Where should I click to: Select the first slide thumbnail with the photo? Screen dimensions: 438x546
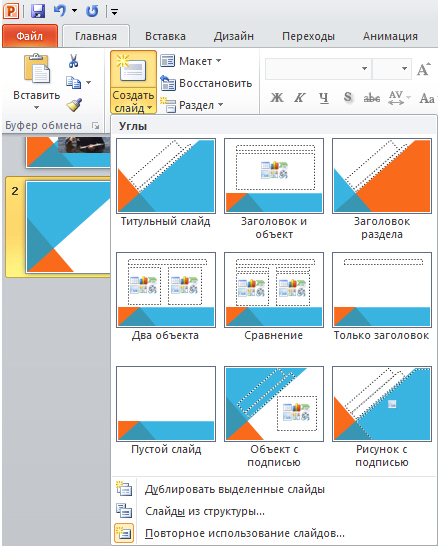pyautogui.click(x=69, y=152)
